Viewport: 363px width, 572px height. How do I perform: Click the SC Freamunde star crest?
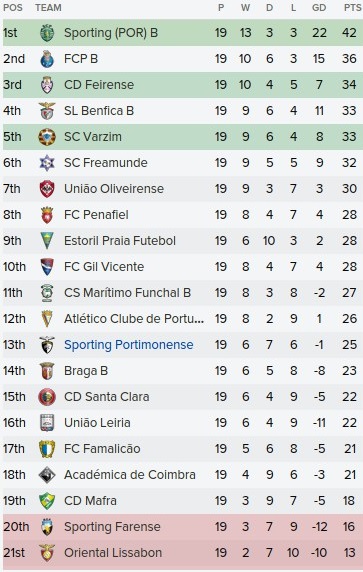(47, 163)
